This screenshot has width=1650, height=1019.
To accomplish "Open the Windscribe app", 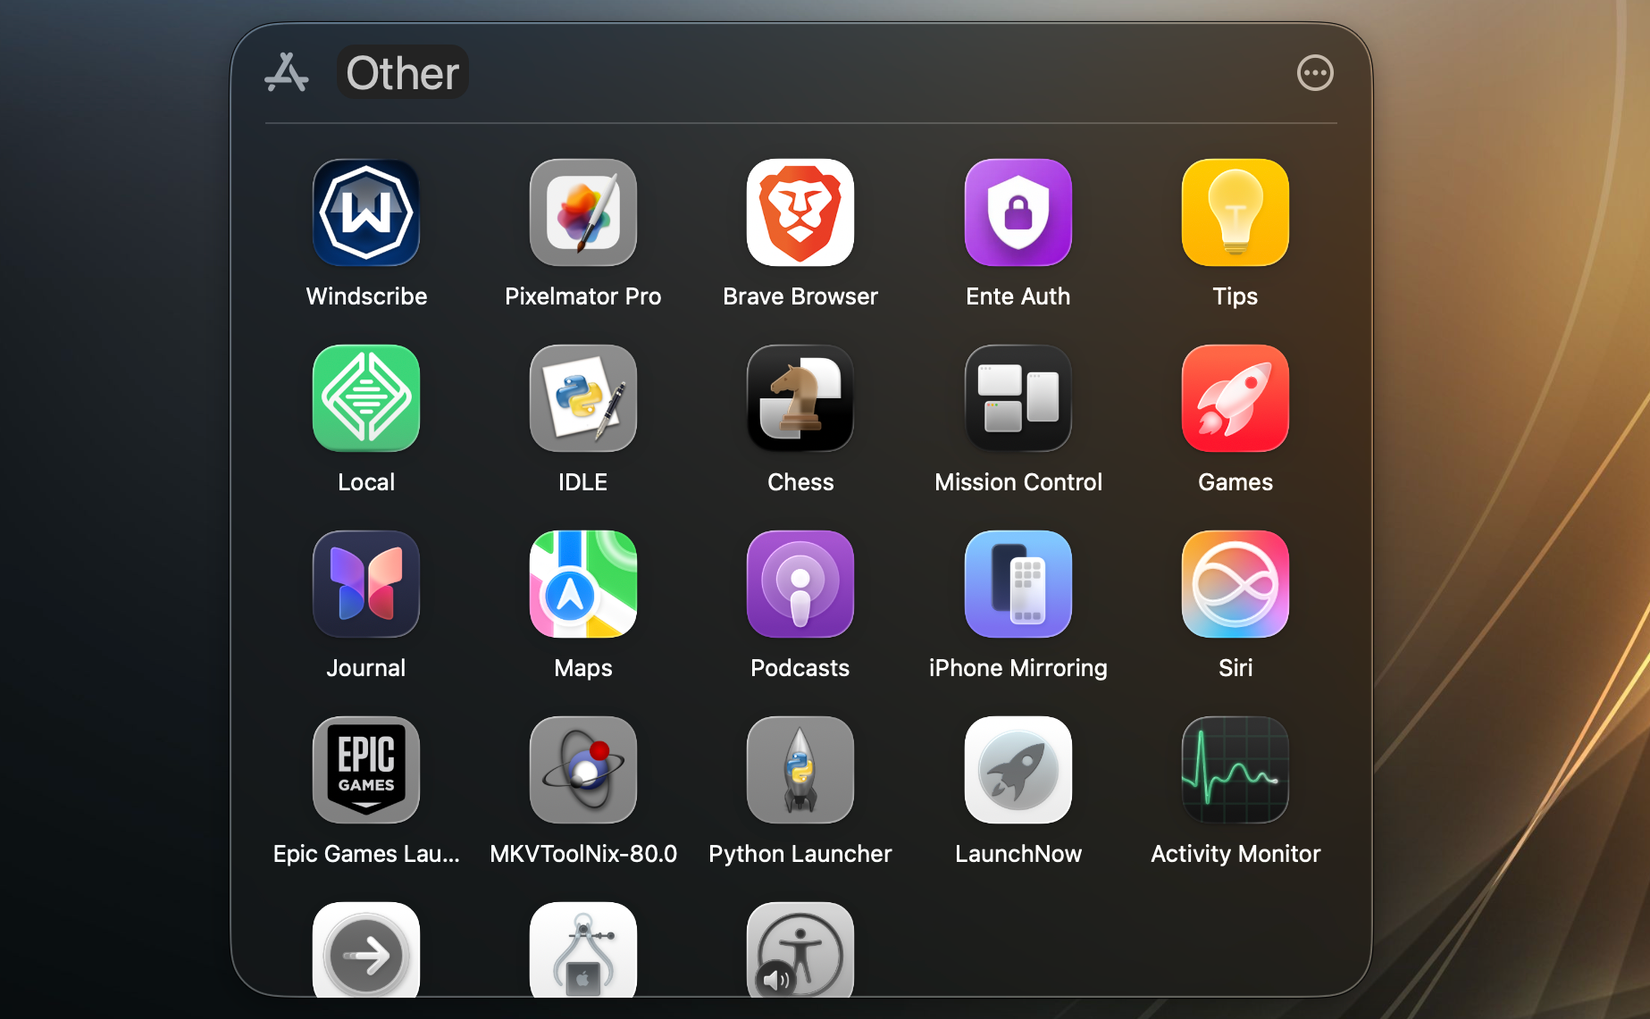I will [x=366, y=213].
